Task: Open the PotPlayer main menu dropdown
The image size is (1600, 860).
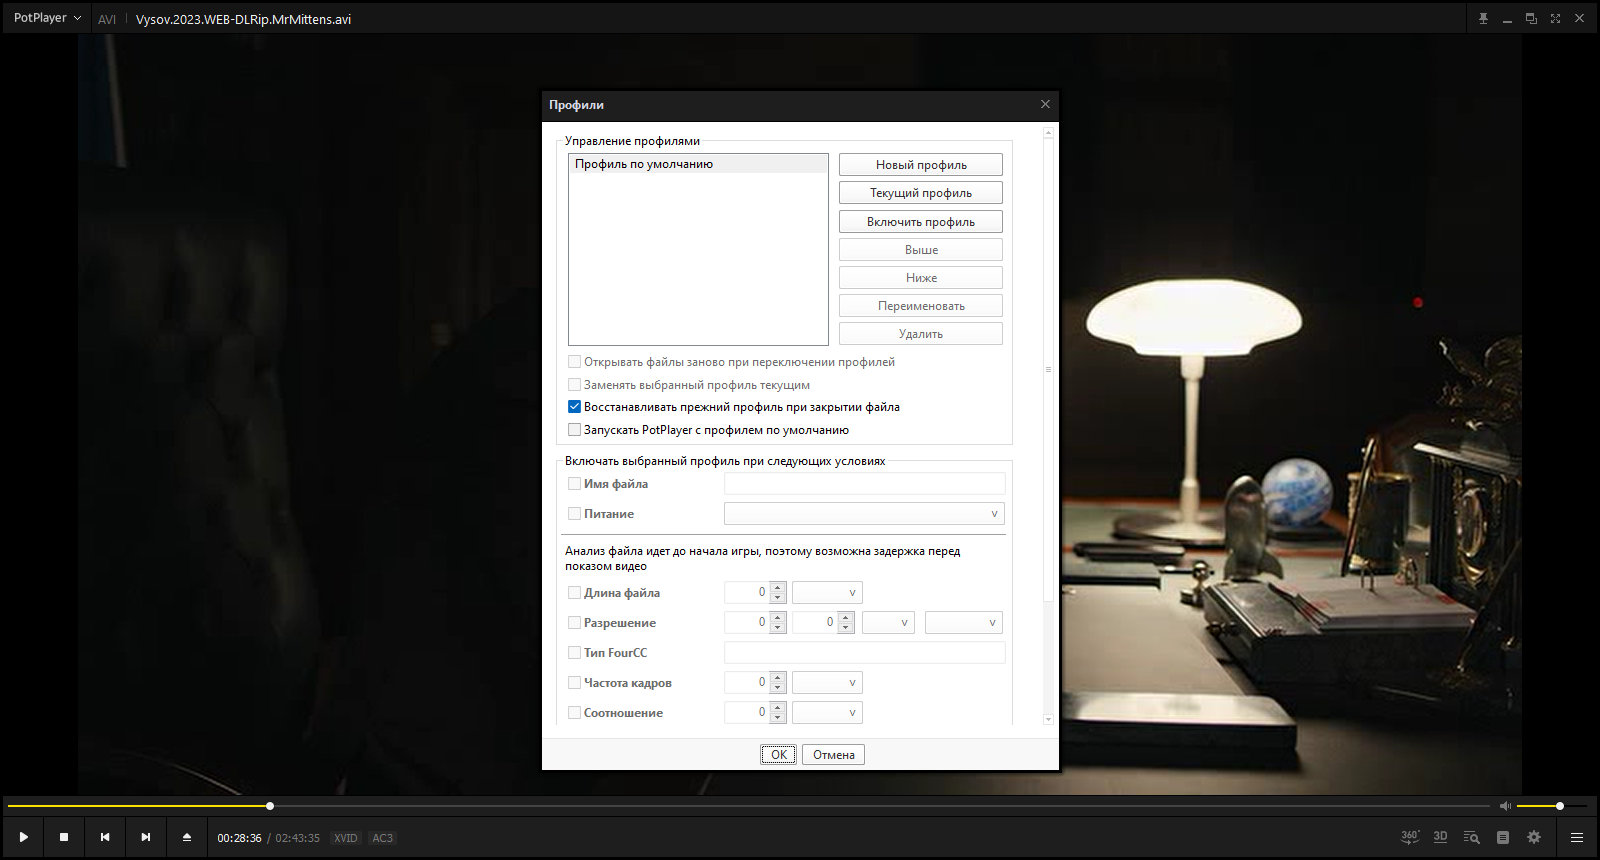Action: [x=47, y=18]
